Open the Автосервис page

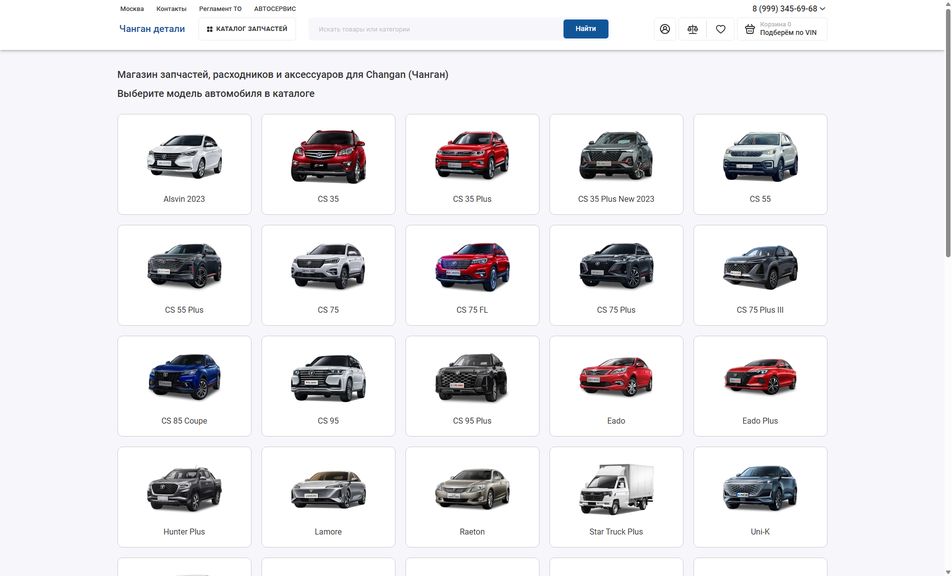point(275,9)
